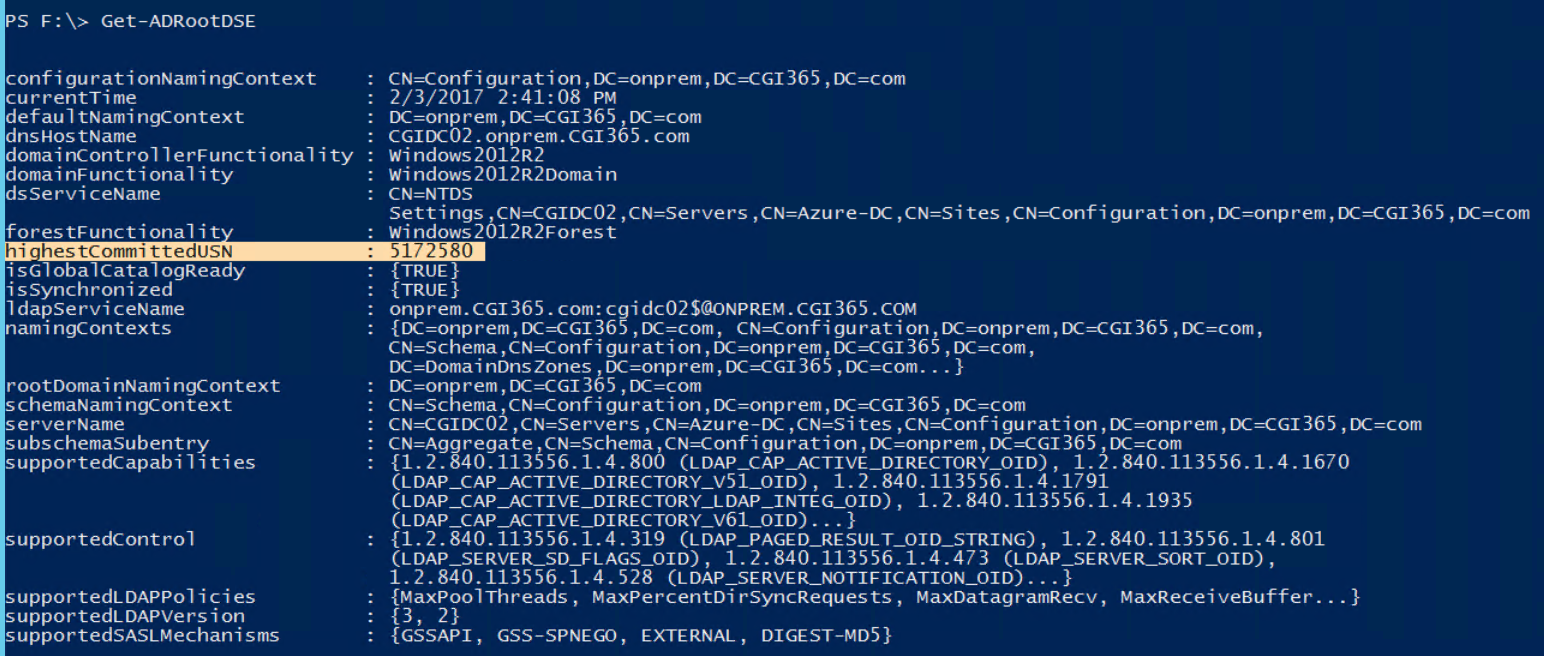Click the namingContexts property label
The image size is (1544, 656).
pos(88,328)
